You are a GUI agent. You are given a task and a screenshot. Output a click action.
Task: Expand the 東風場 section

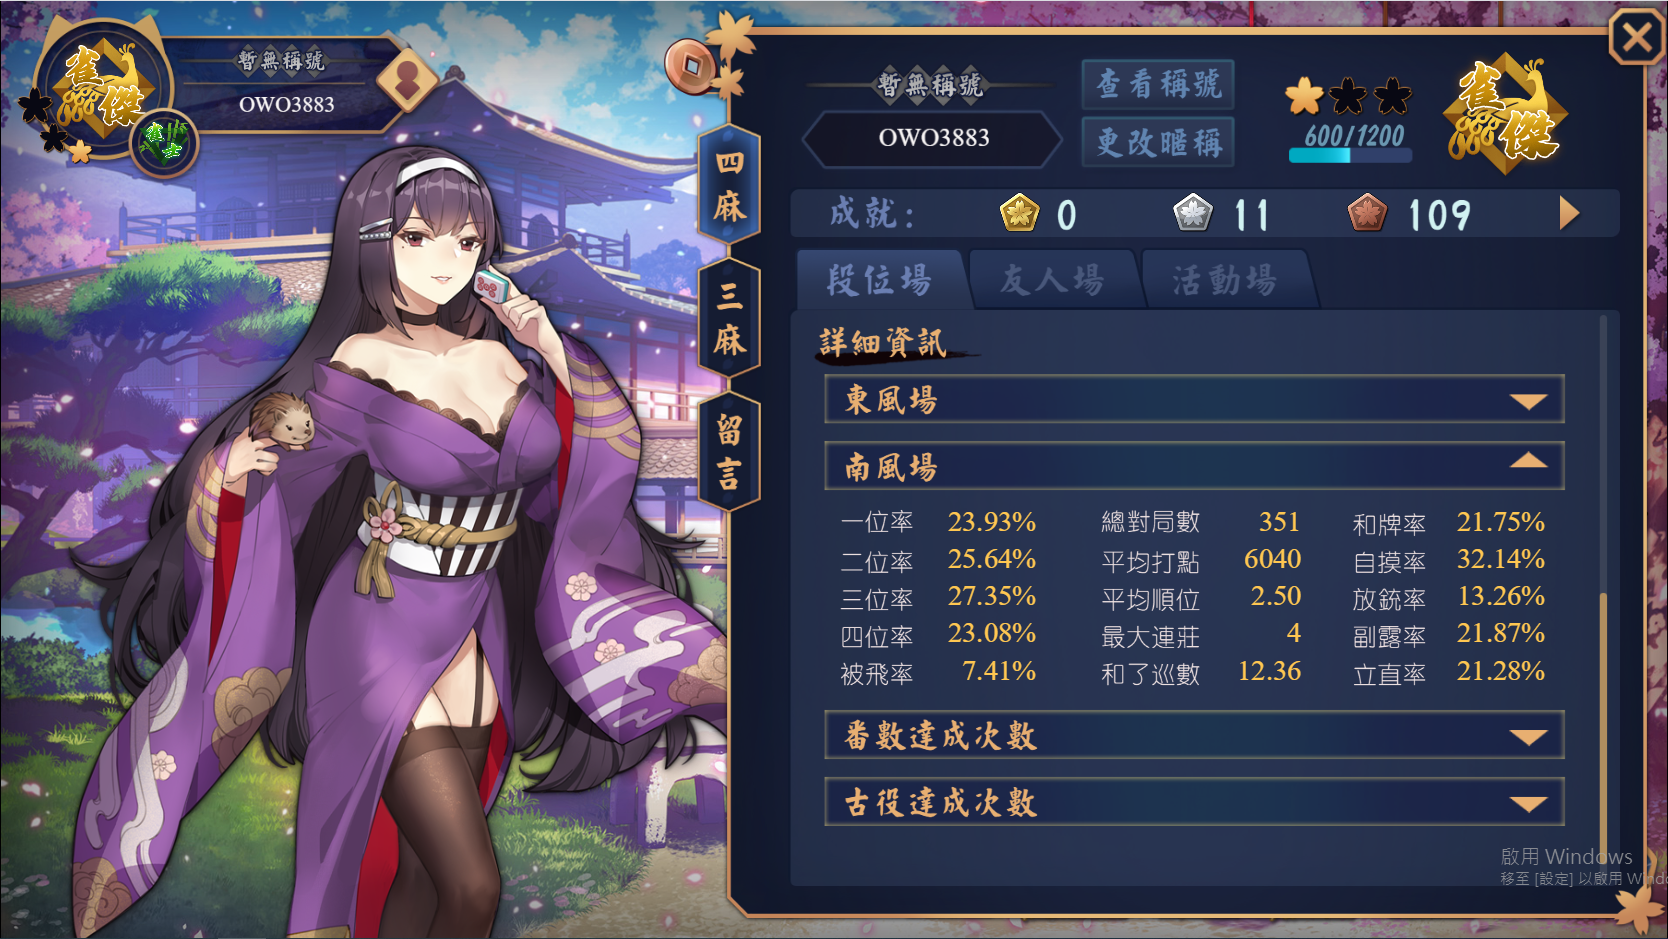(1194, 400)
